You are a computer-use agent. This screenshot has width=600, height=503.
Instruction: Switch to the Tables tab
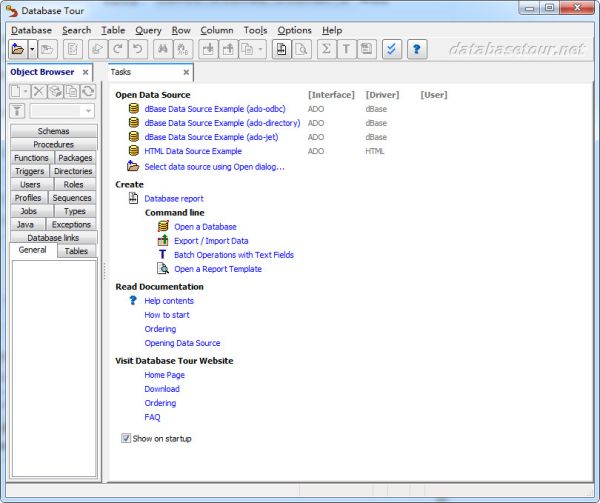(76, 251)
